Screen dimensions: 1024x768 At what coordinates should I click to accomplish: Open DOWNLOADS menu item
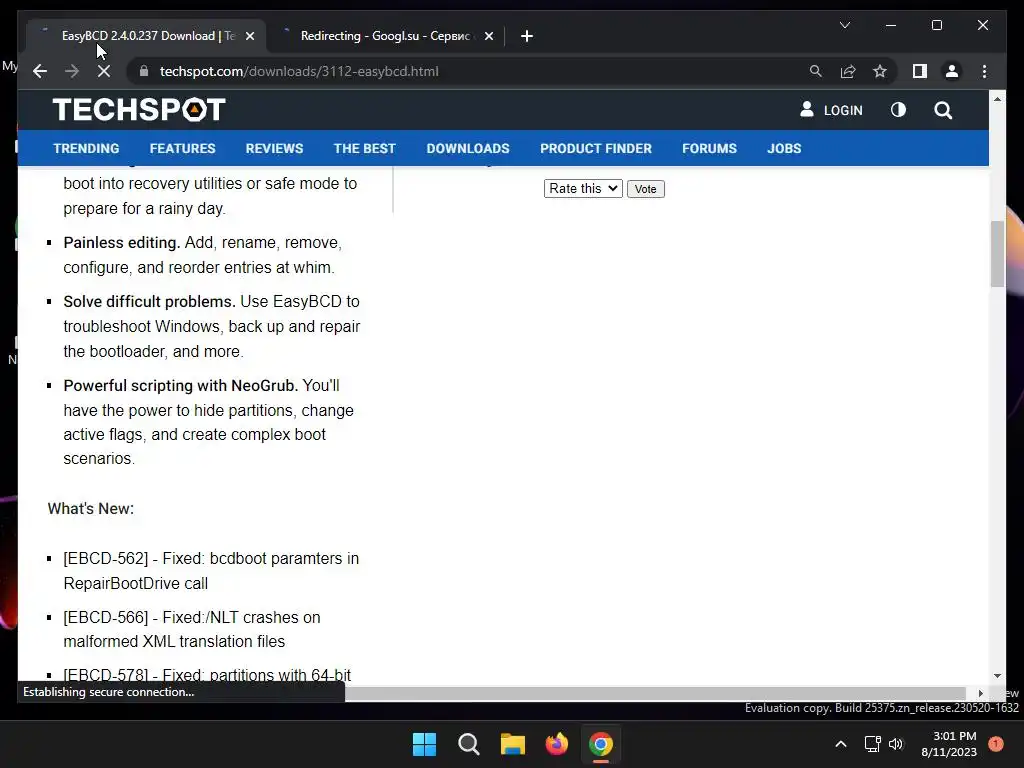click(468, 148)
